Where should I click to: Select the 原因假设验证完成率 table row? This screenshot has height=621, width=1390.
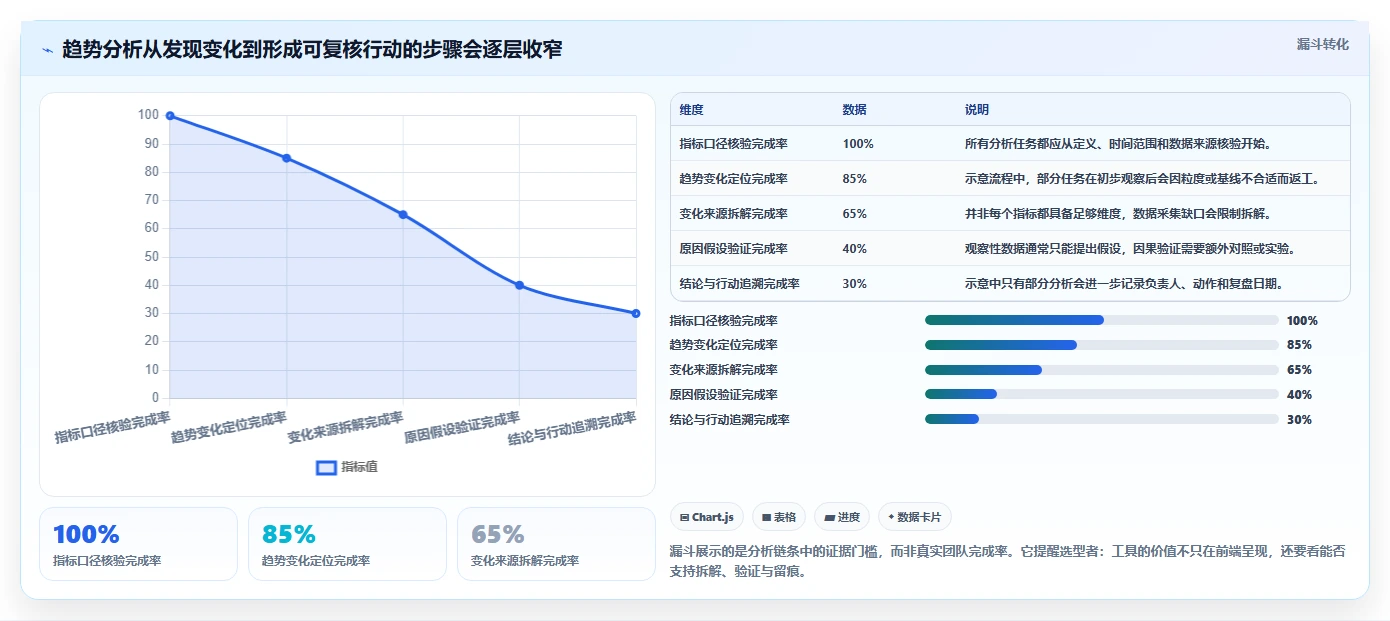(1010, 249)
